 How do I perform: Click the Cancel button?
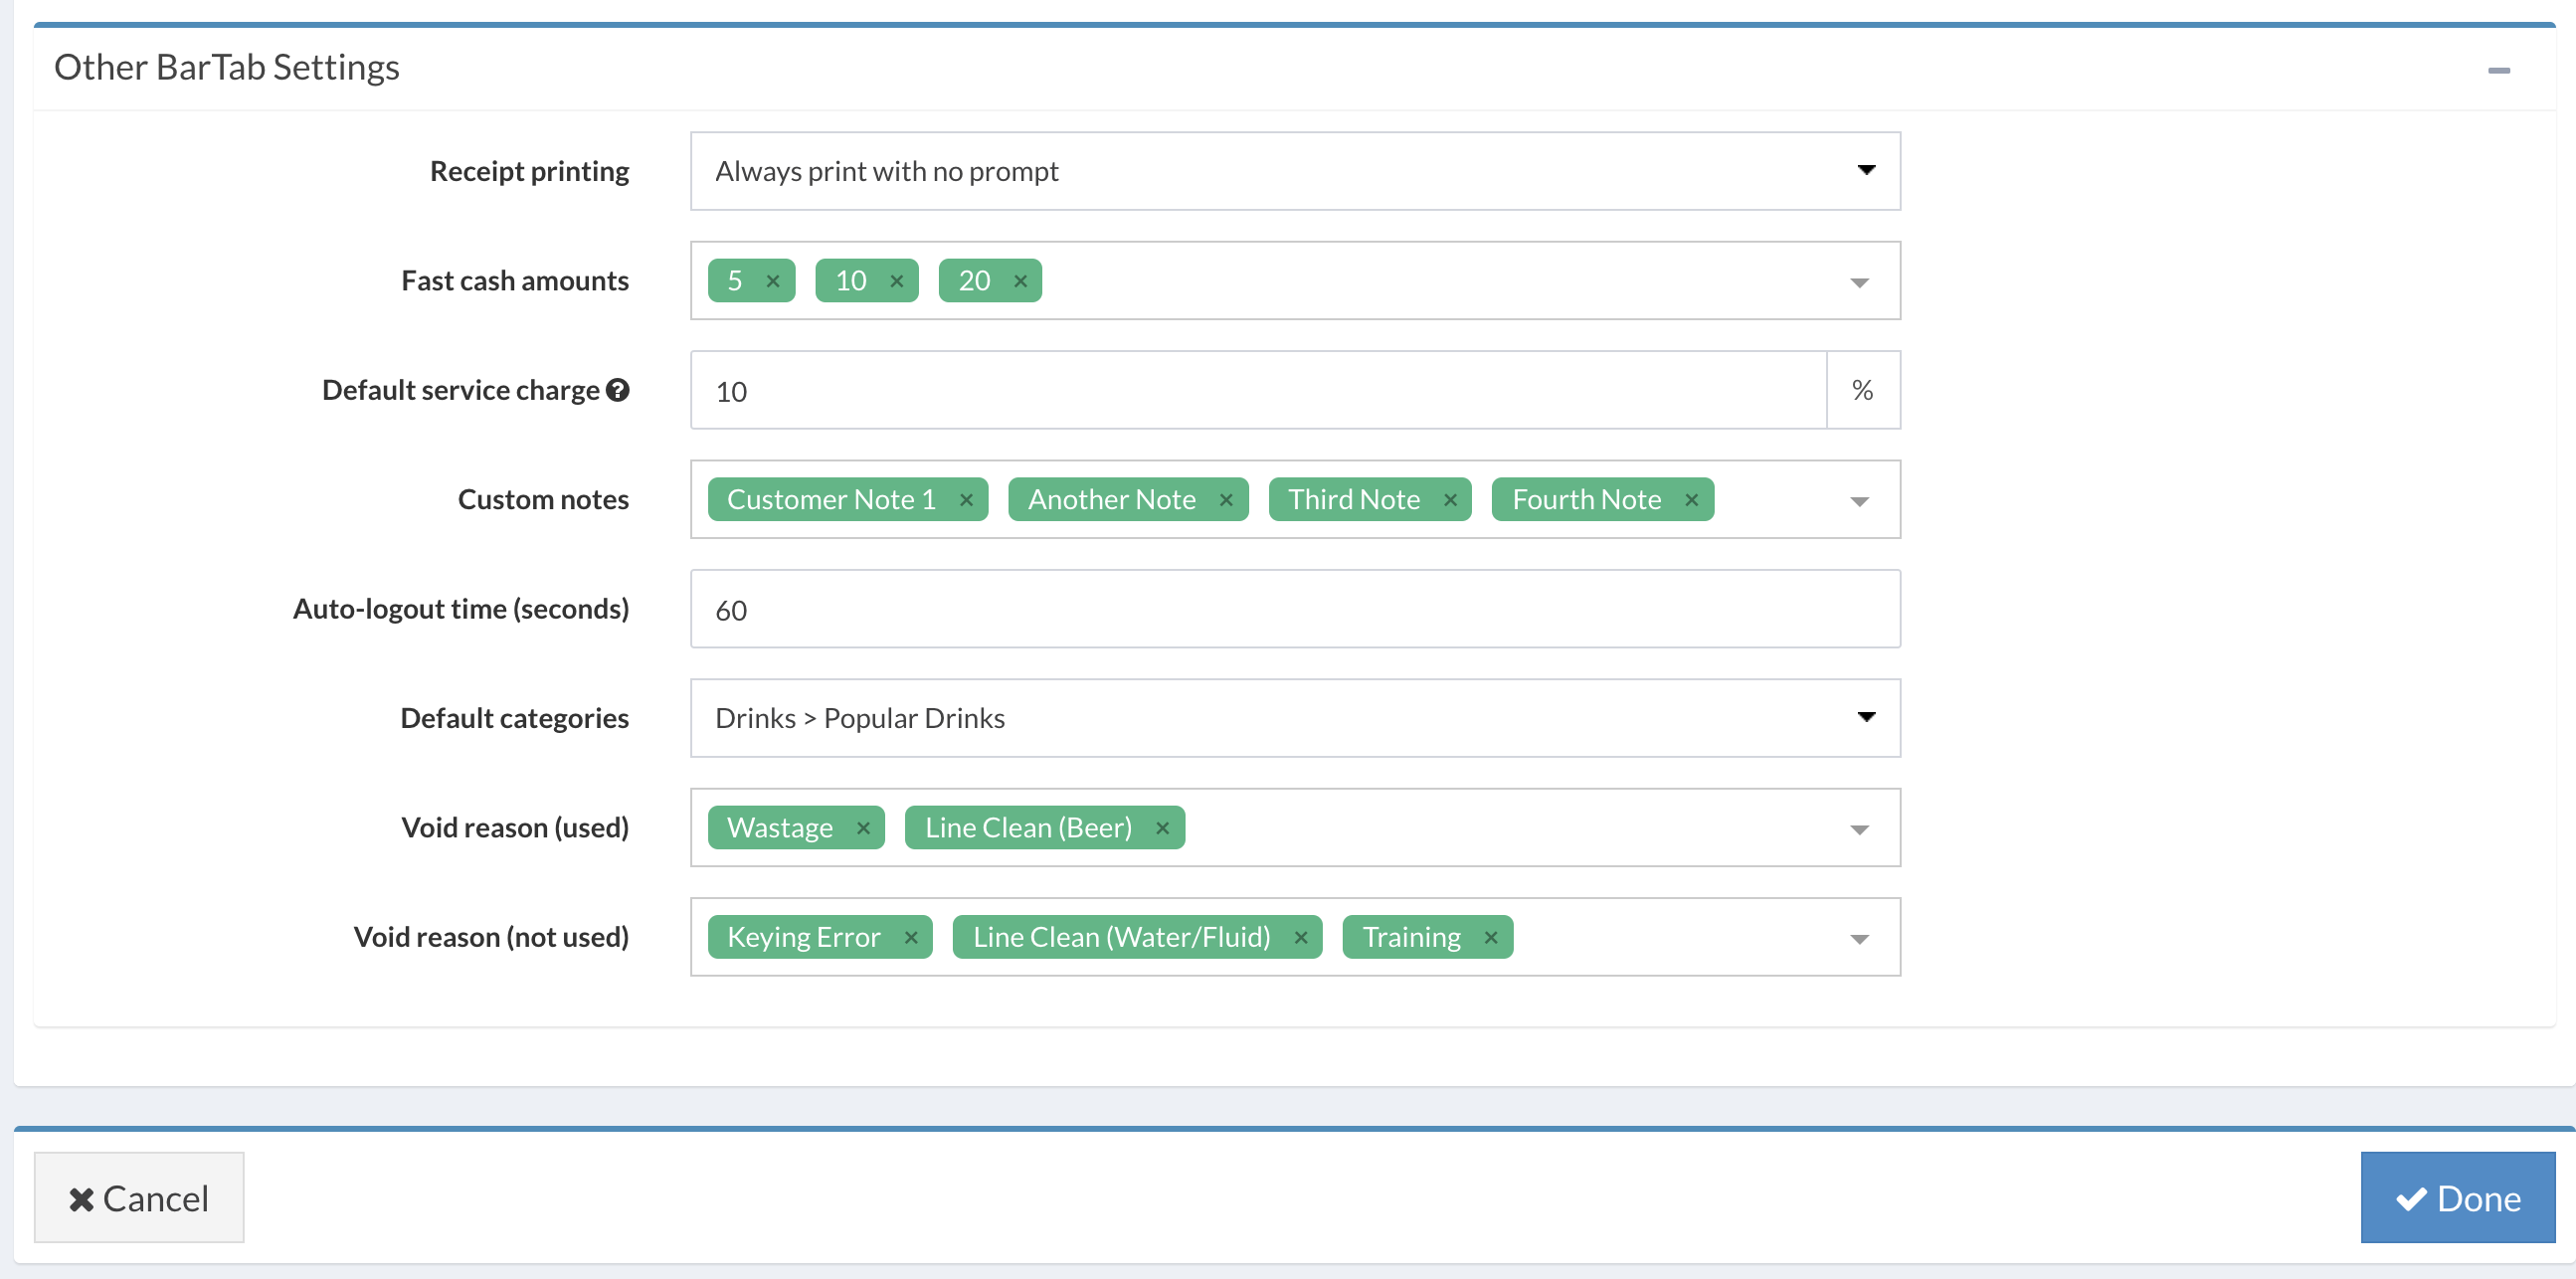coord(139,1197)
